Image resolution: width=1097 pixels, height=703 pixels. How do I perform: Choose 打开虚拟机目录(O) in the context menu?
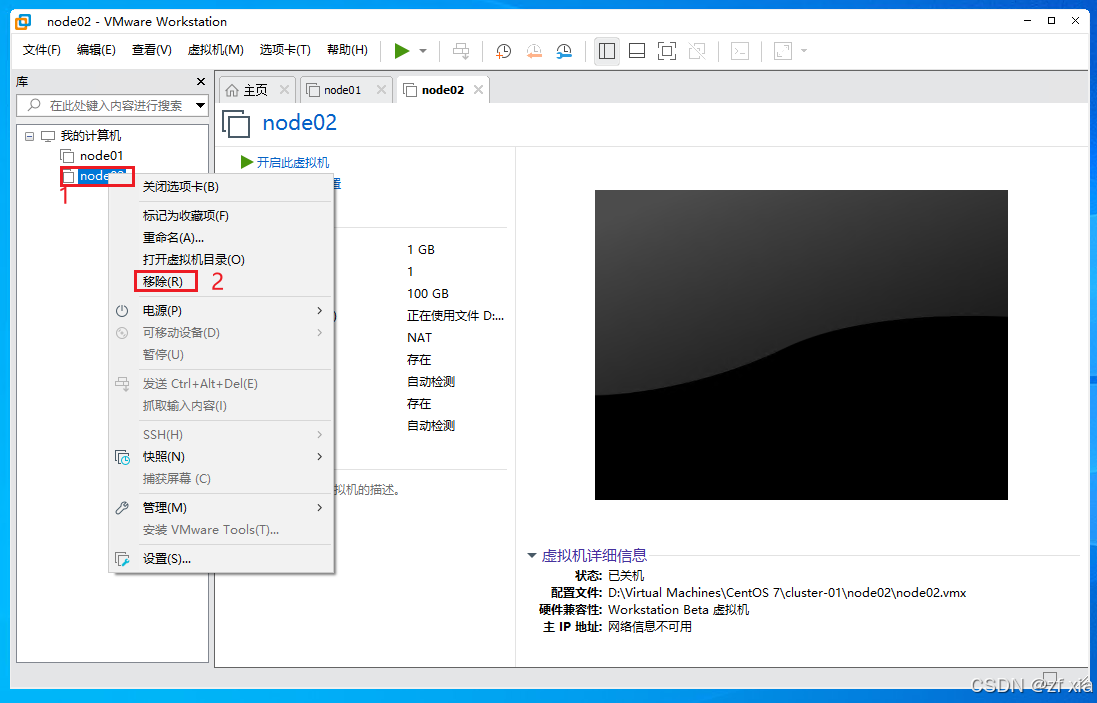(221, 260)
